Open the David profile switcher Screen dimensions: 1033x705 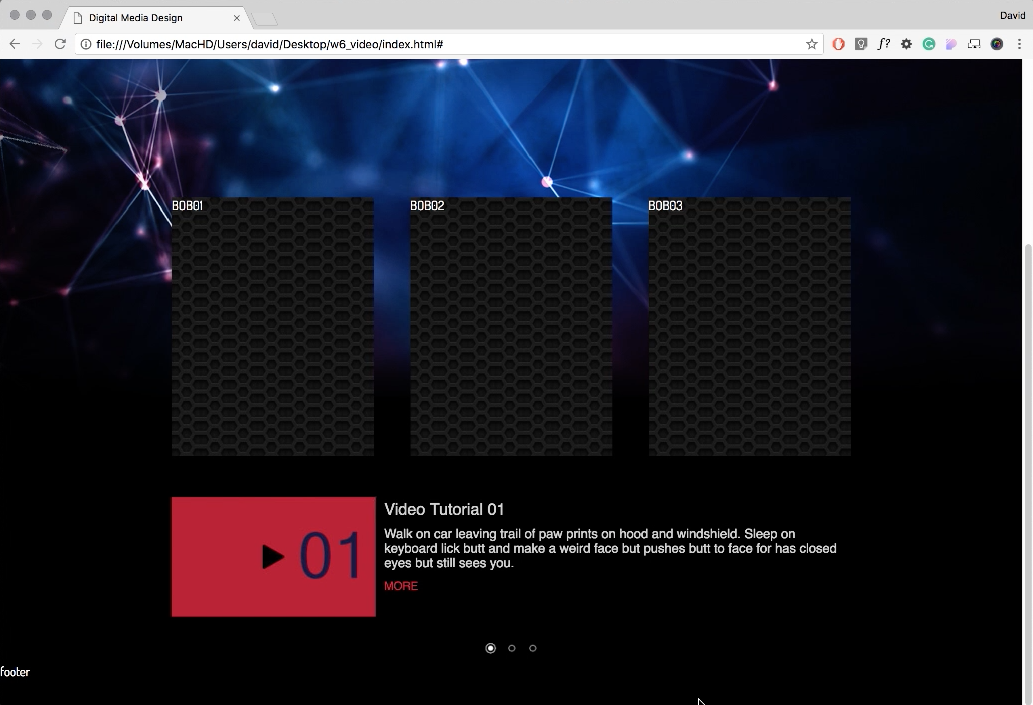pos(1013,16)
